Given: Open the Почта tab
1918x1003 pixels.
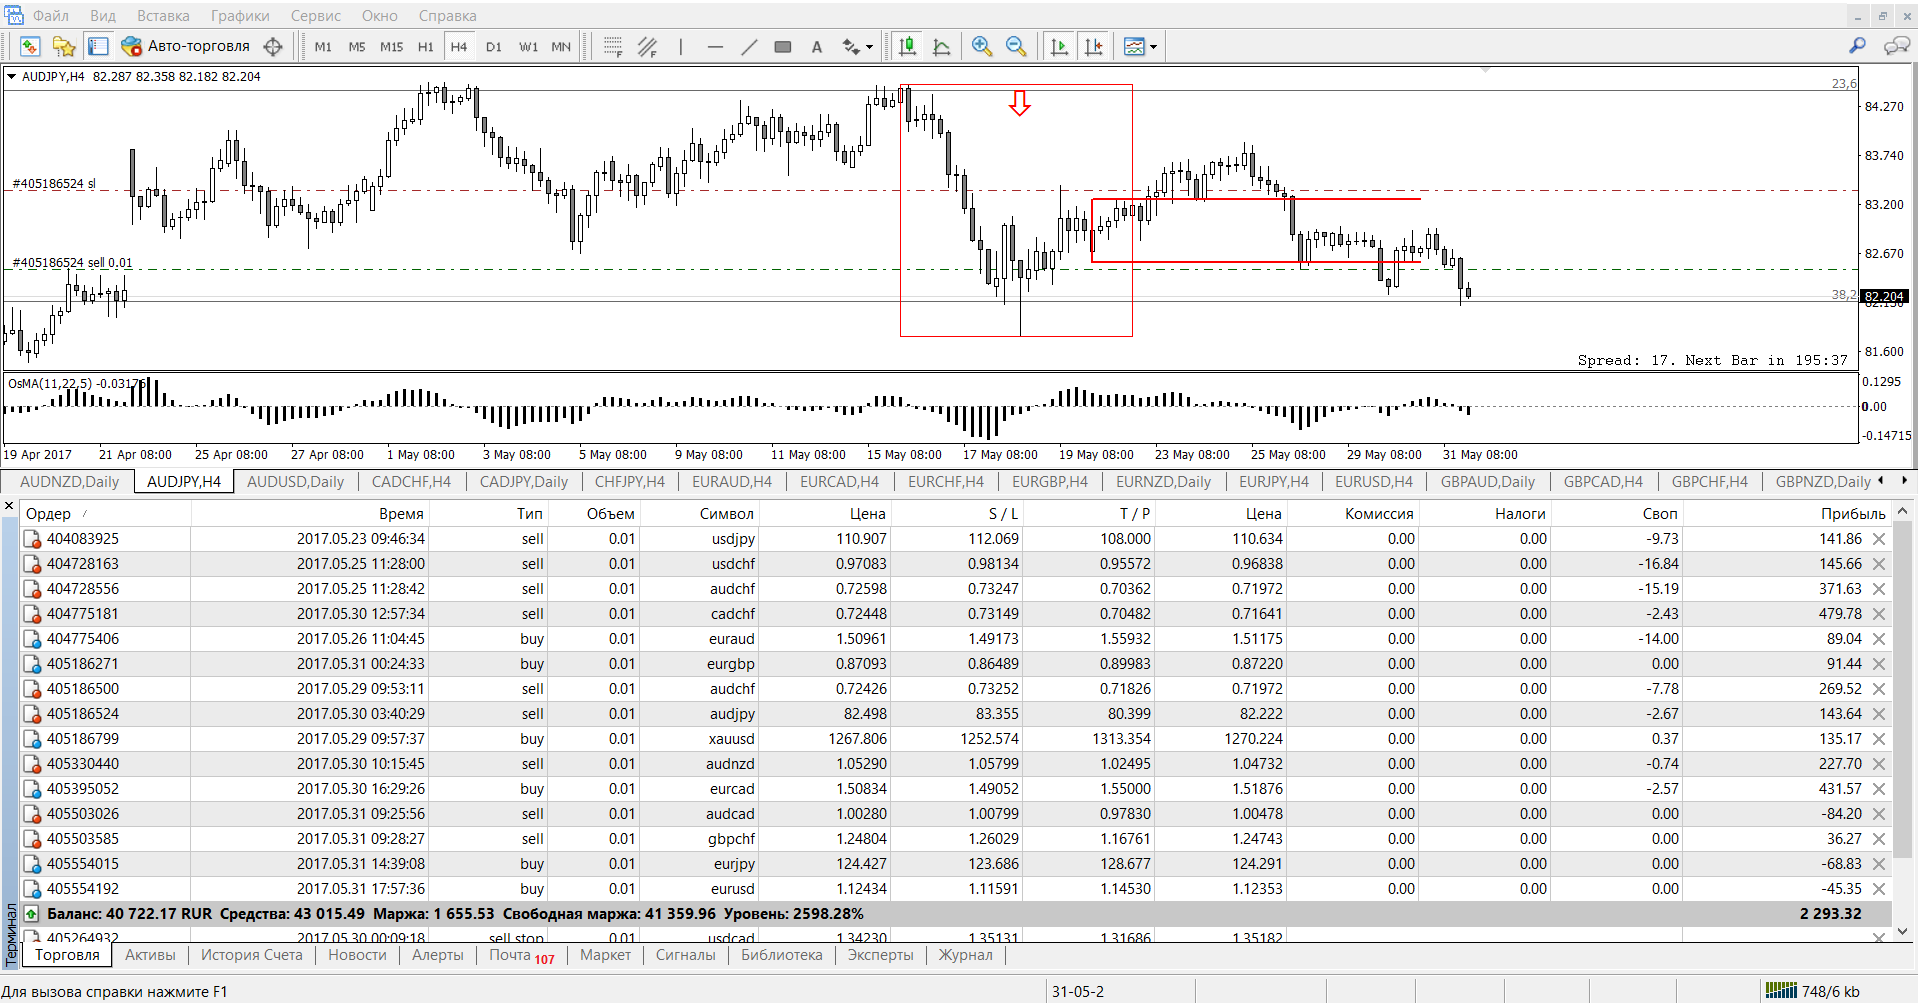Looking at the screenshot, I should point(521,956).
